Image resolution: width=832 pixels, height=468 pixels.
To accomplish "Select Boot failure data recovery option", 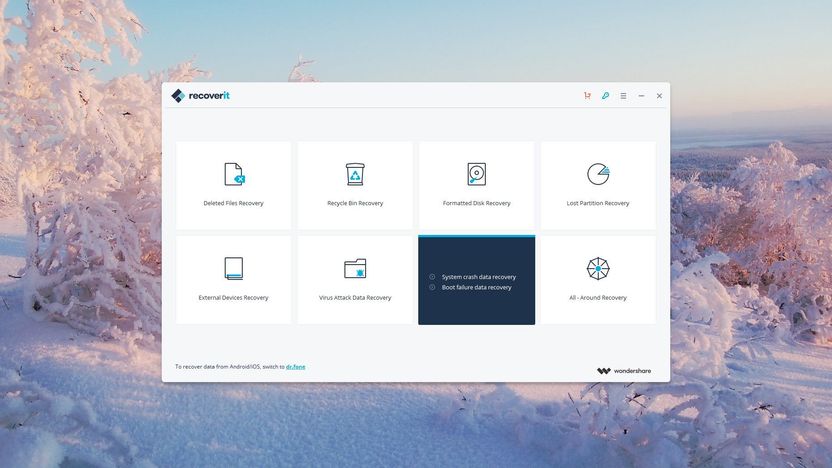I will pos(476,288).
